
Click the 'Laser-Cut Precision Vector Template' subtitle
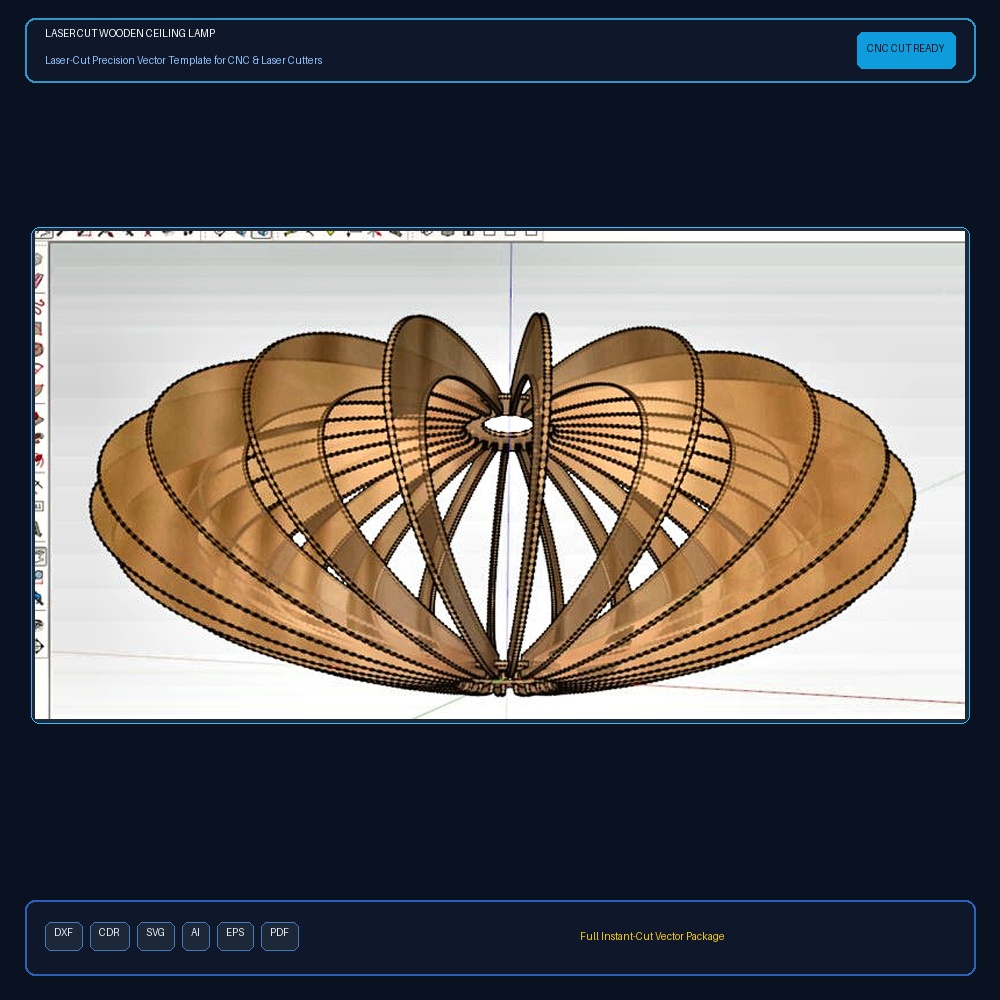point(184,60)
